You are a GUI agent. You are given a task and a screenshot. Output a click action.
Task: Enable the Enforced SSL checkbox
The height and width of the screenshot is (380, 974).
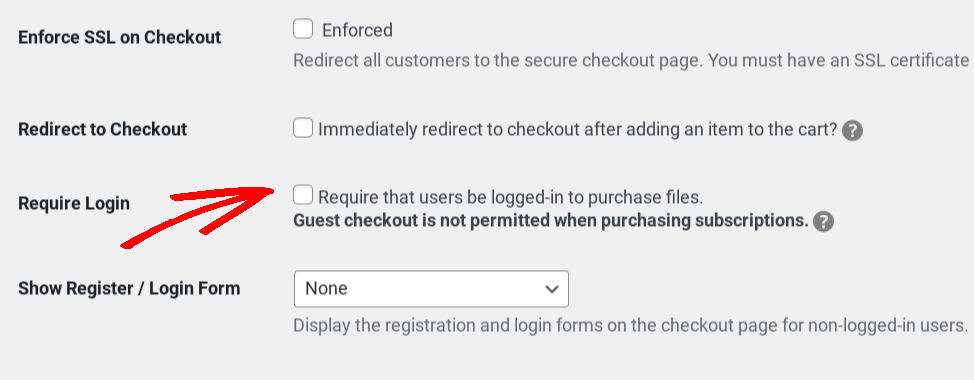(303, 29)
